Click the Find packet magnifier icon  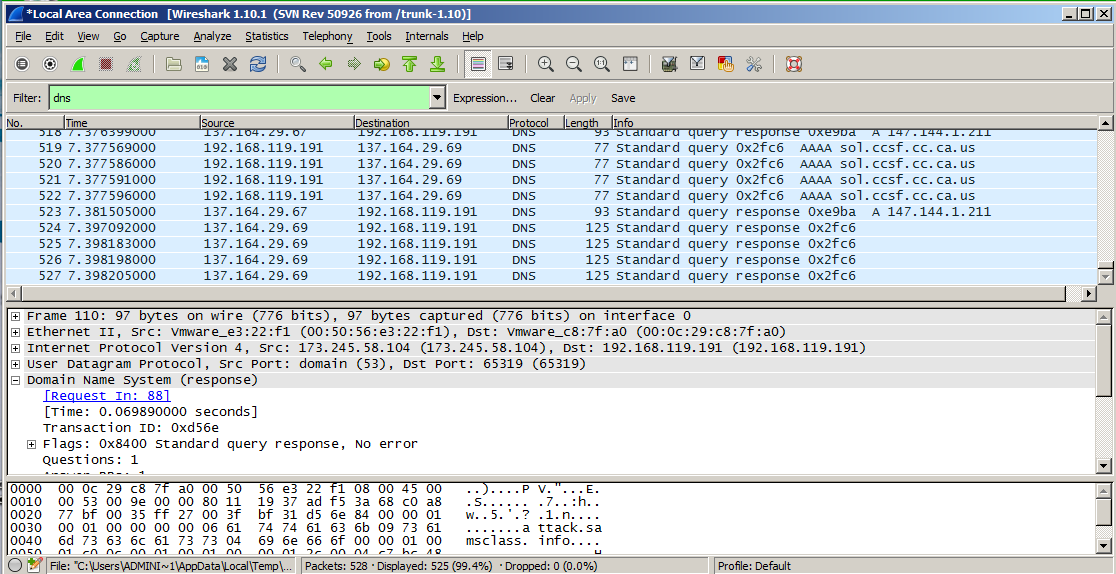(x=298, y=65)
